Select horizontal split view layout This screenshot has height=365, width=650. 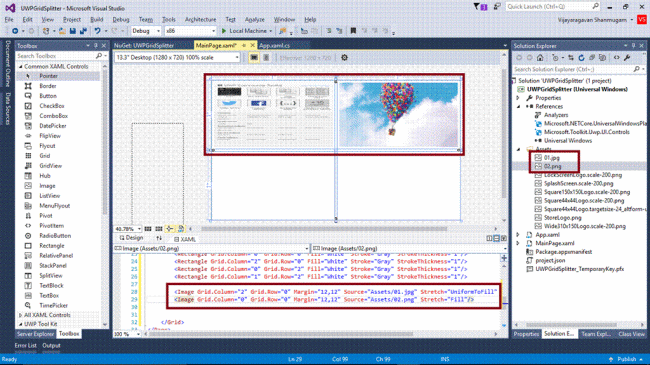pyautogui.click(x=496, y=238)
